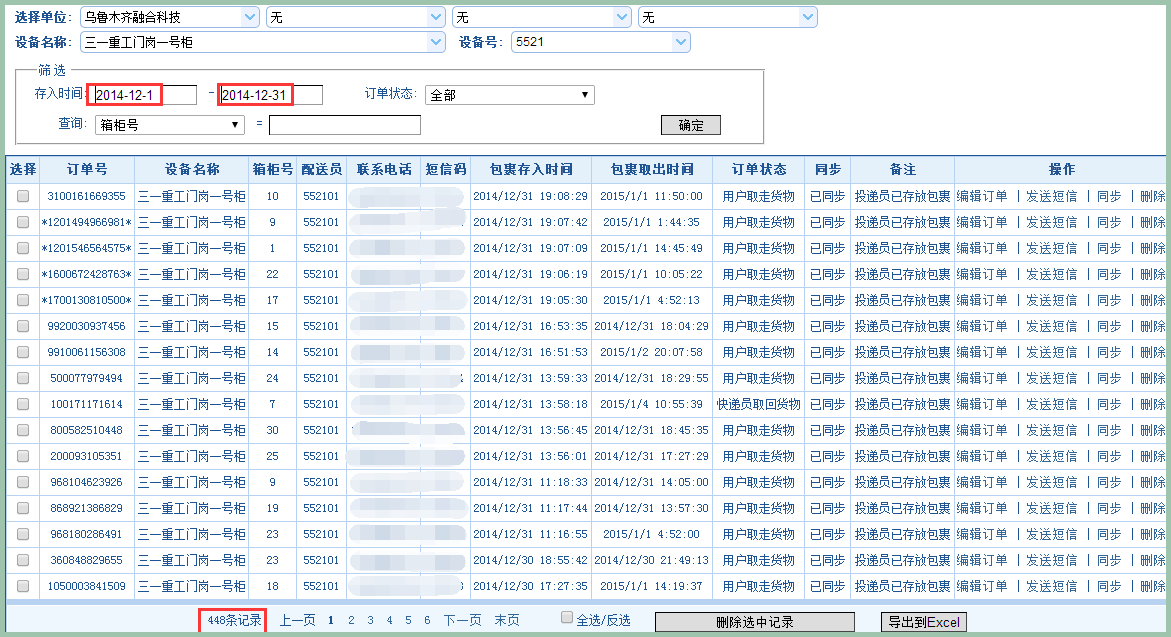Open the 设备号 5521 dropdown
Screen dimensions: 1171x637
600,42
